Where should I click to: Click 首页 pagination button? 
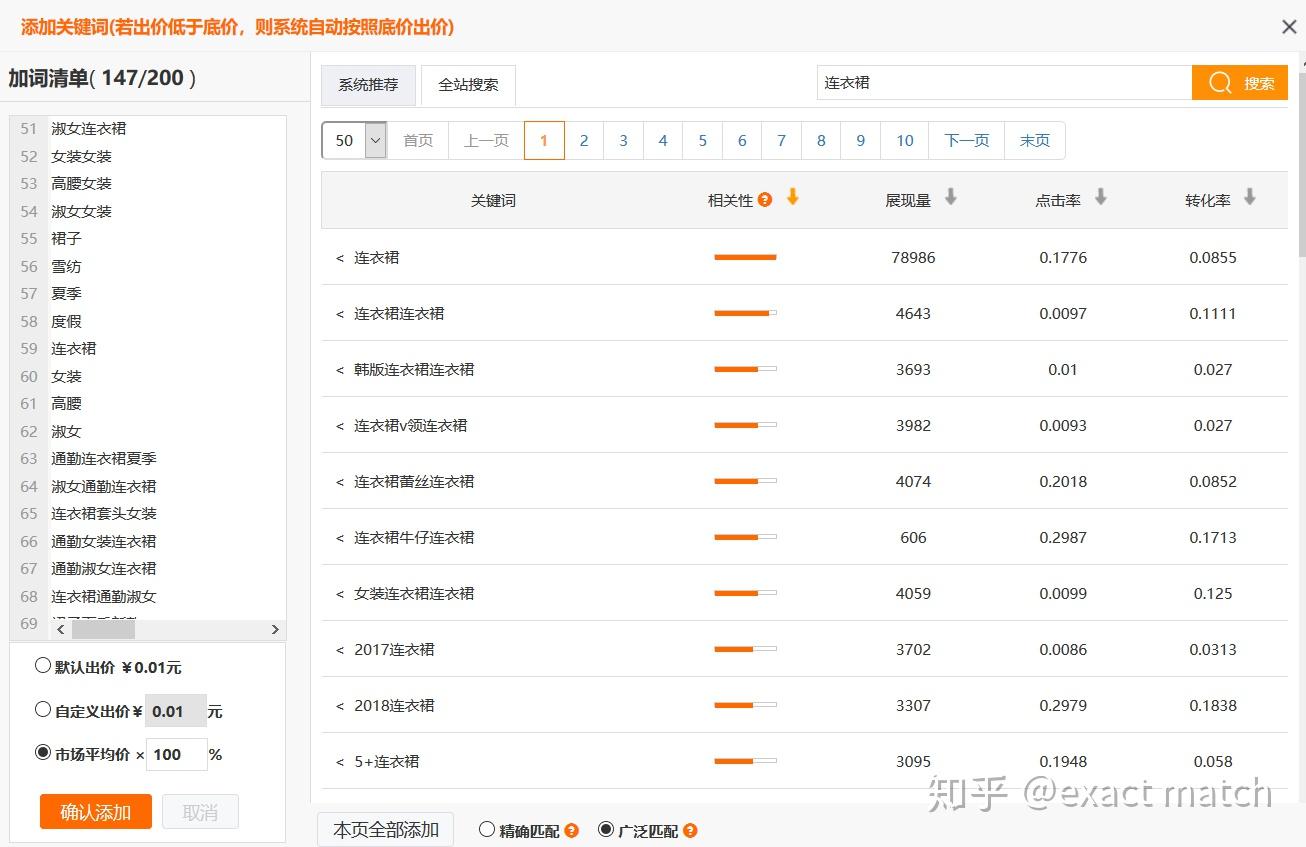[x=418, y=141]
